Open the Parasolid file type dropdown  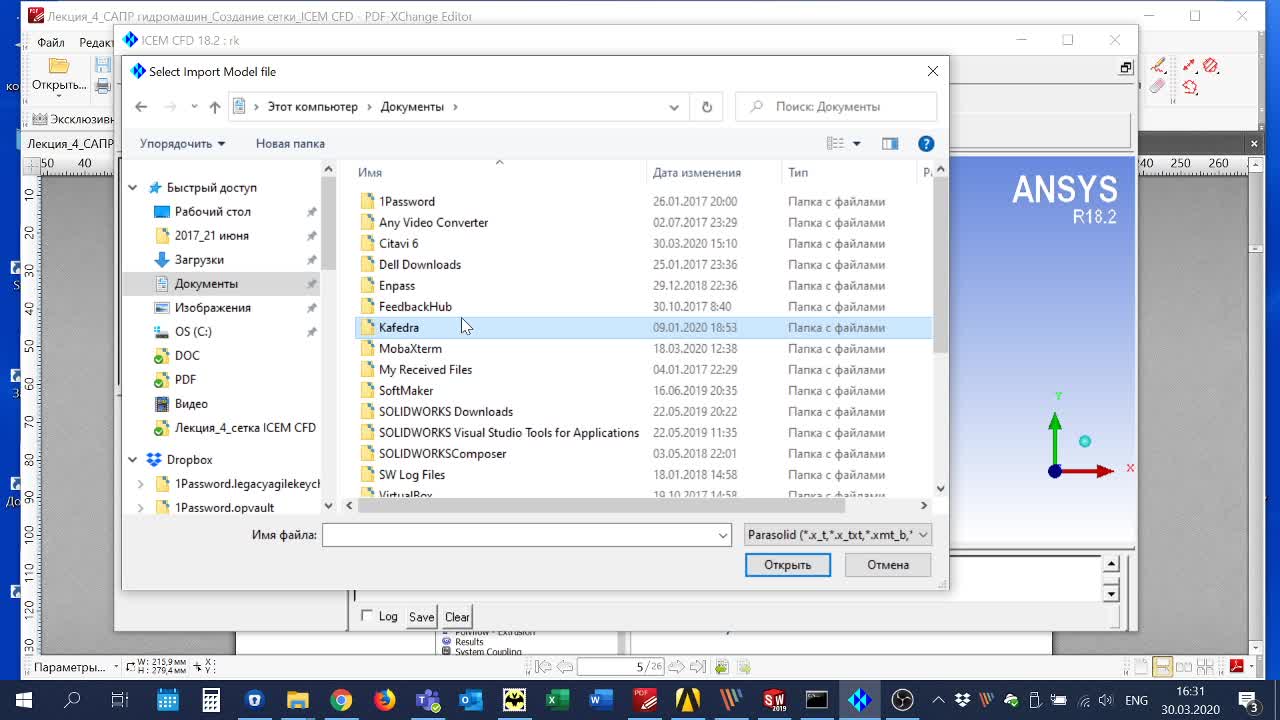[838, 535]
